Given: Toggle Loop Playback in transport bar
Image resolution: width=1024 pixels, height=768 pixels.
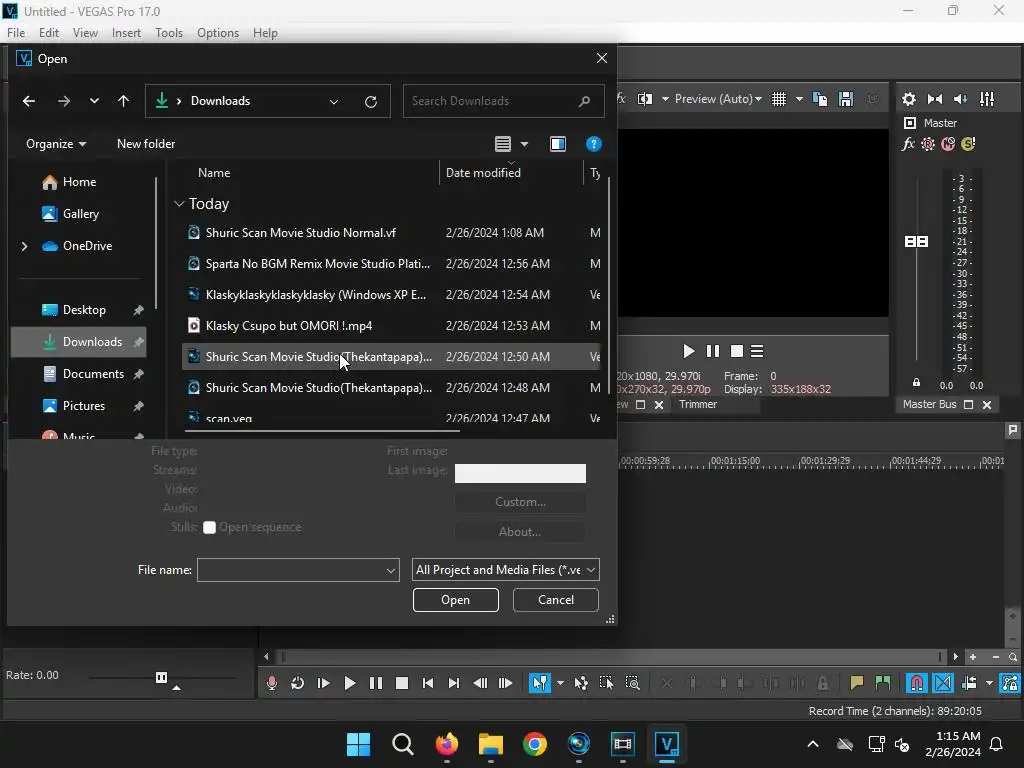Looking at the screenshot, I should (297, 683).
